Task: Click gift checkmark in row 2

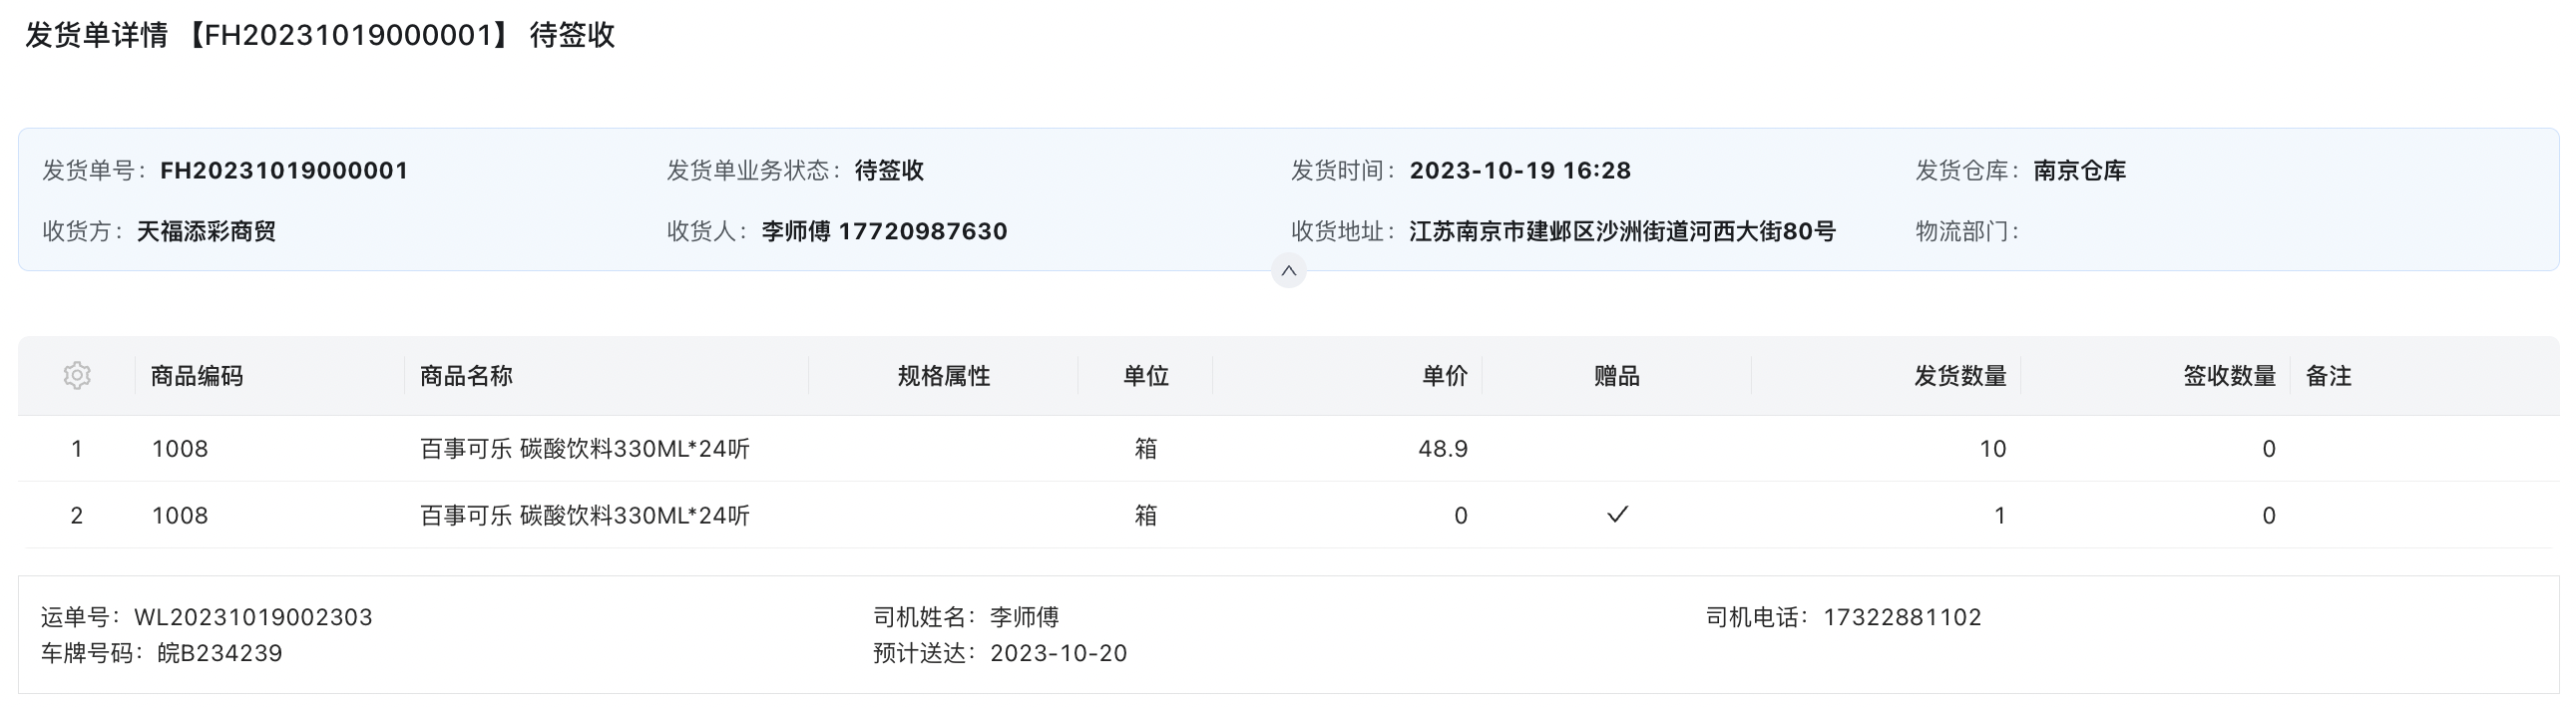Action: pyautogui.click(x=1617, y=515)
